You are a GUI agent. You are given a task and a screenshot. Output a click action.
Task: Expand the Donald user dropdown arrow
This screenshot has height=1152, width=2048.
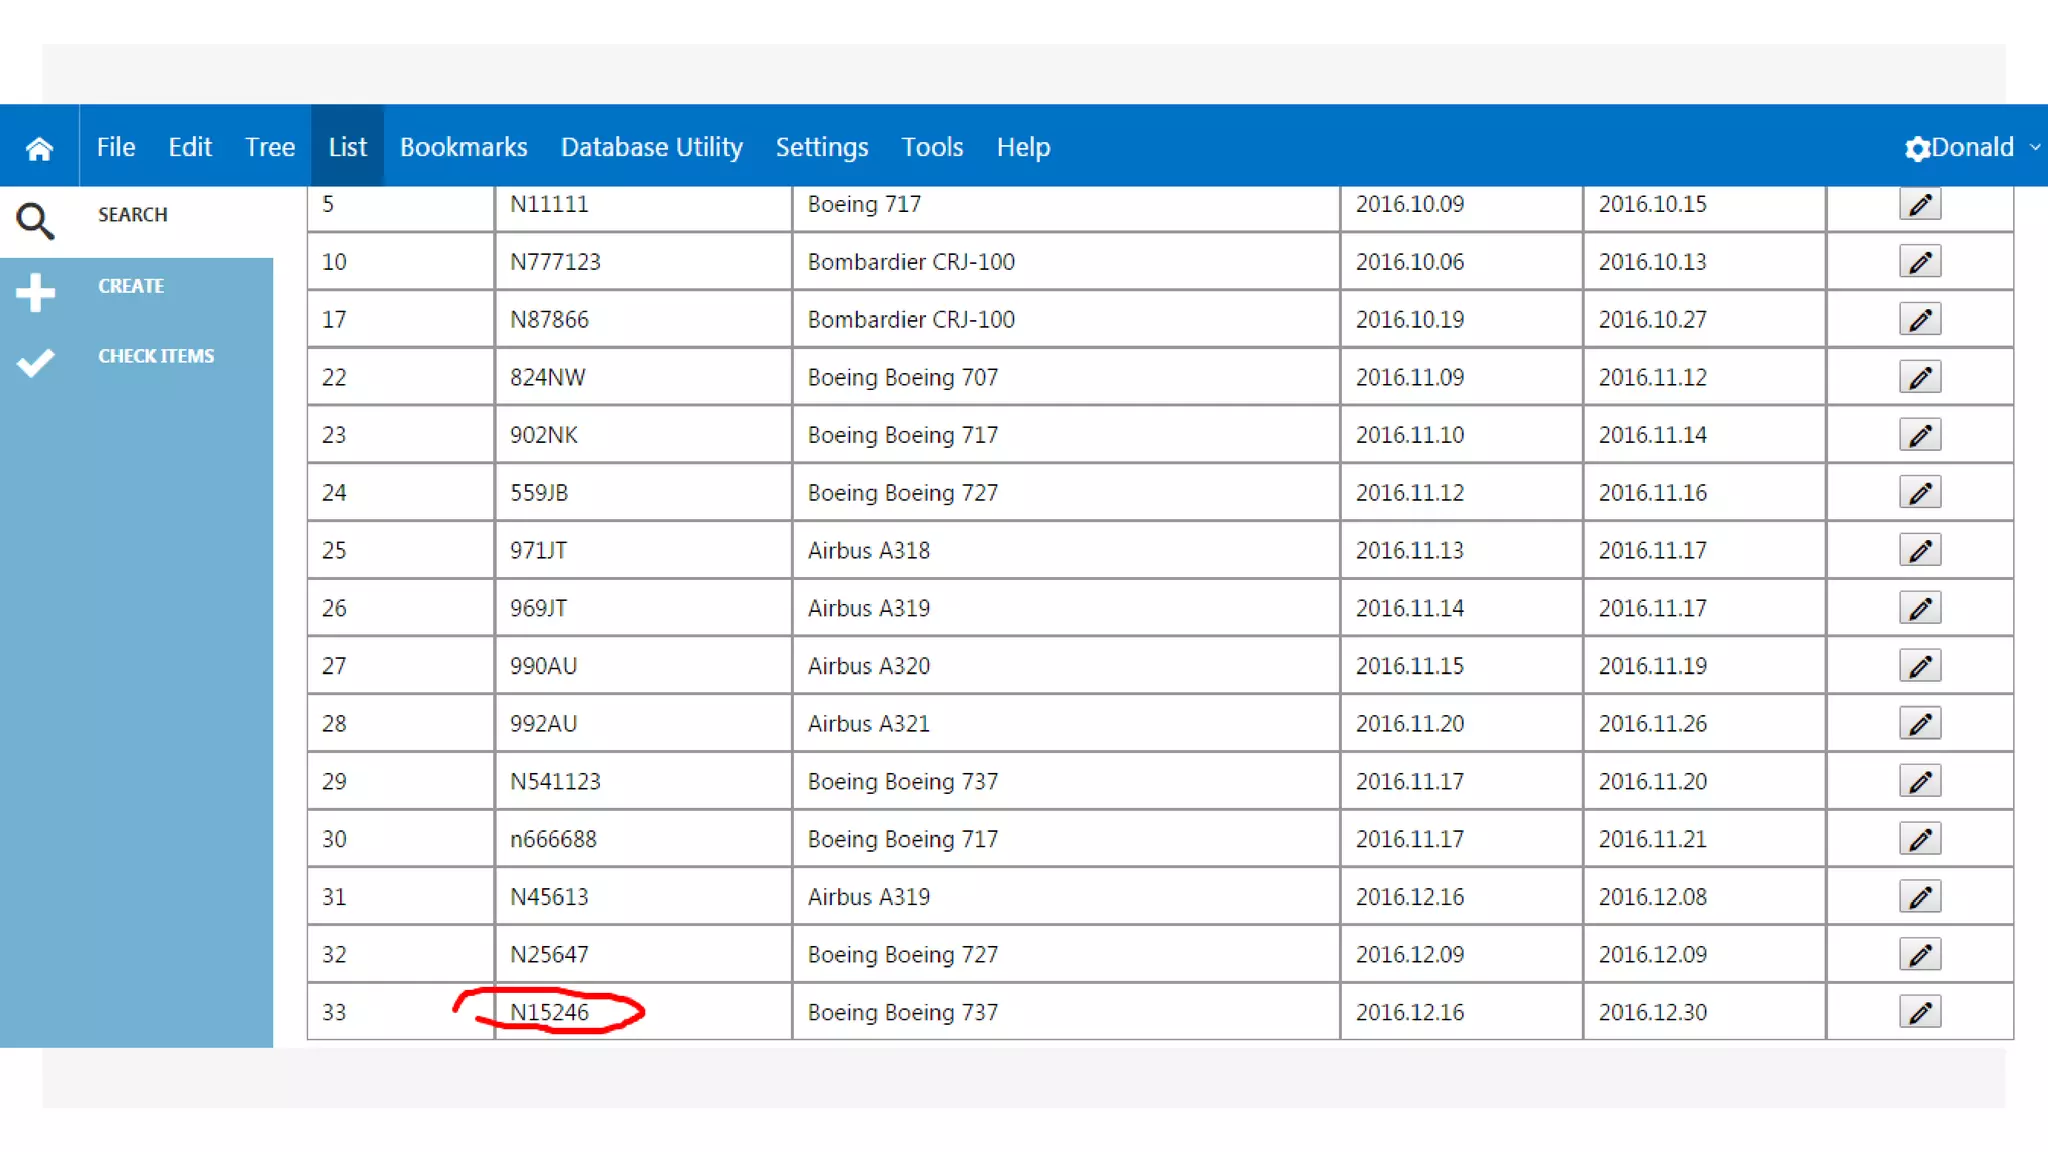coord(2034,147)
